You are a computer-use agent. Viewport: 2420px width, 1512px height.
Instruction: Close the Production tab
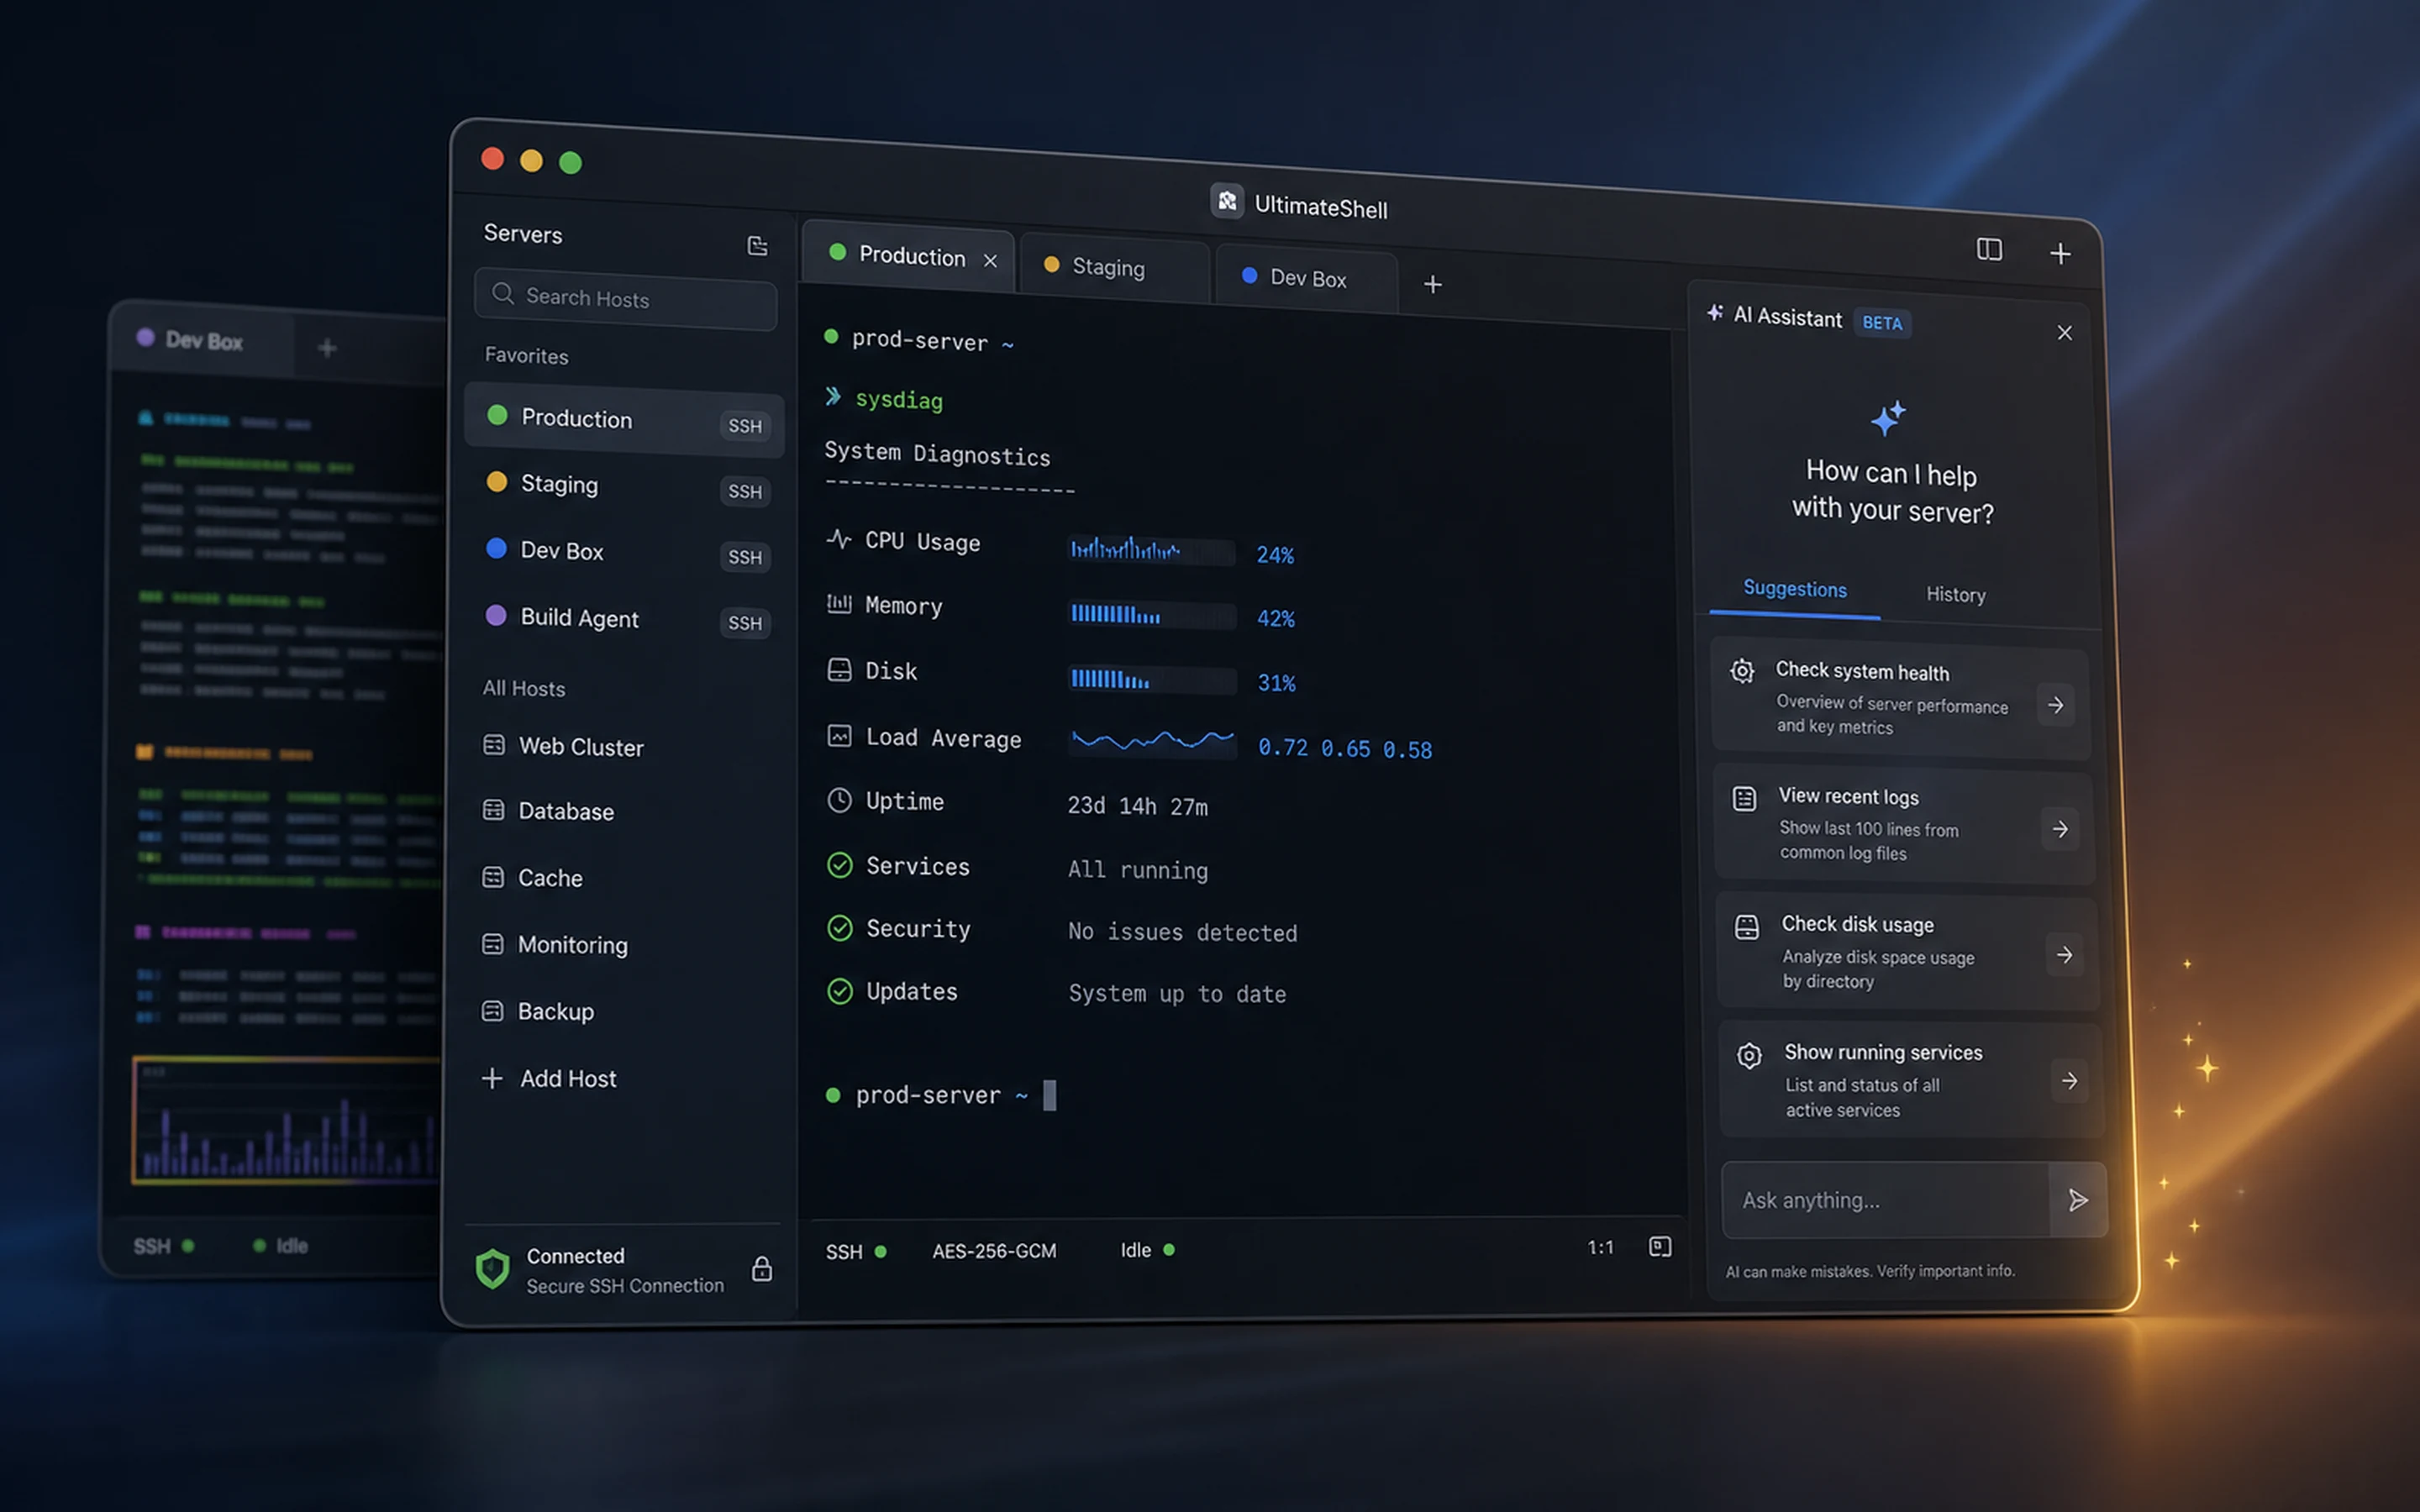click(990, 261)
